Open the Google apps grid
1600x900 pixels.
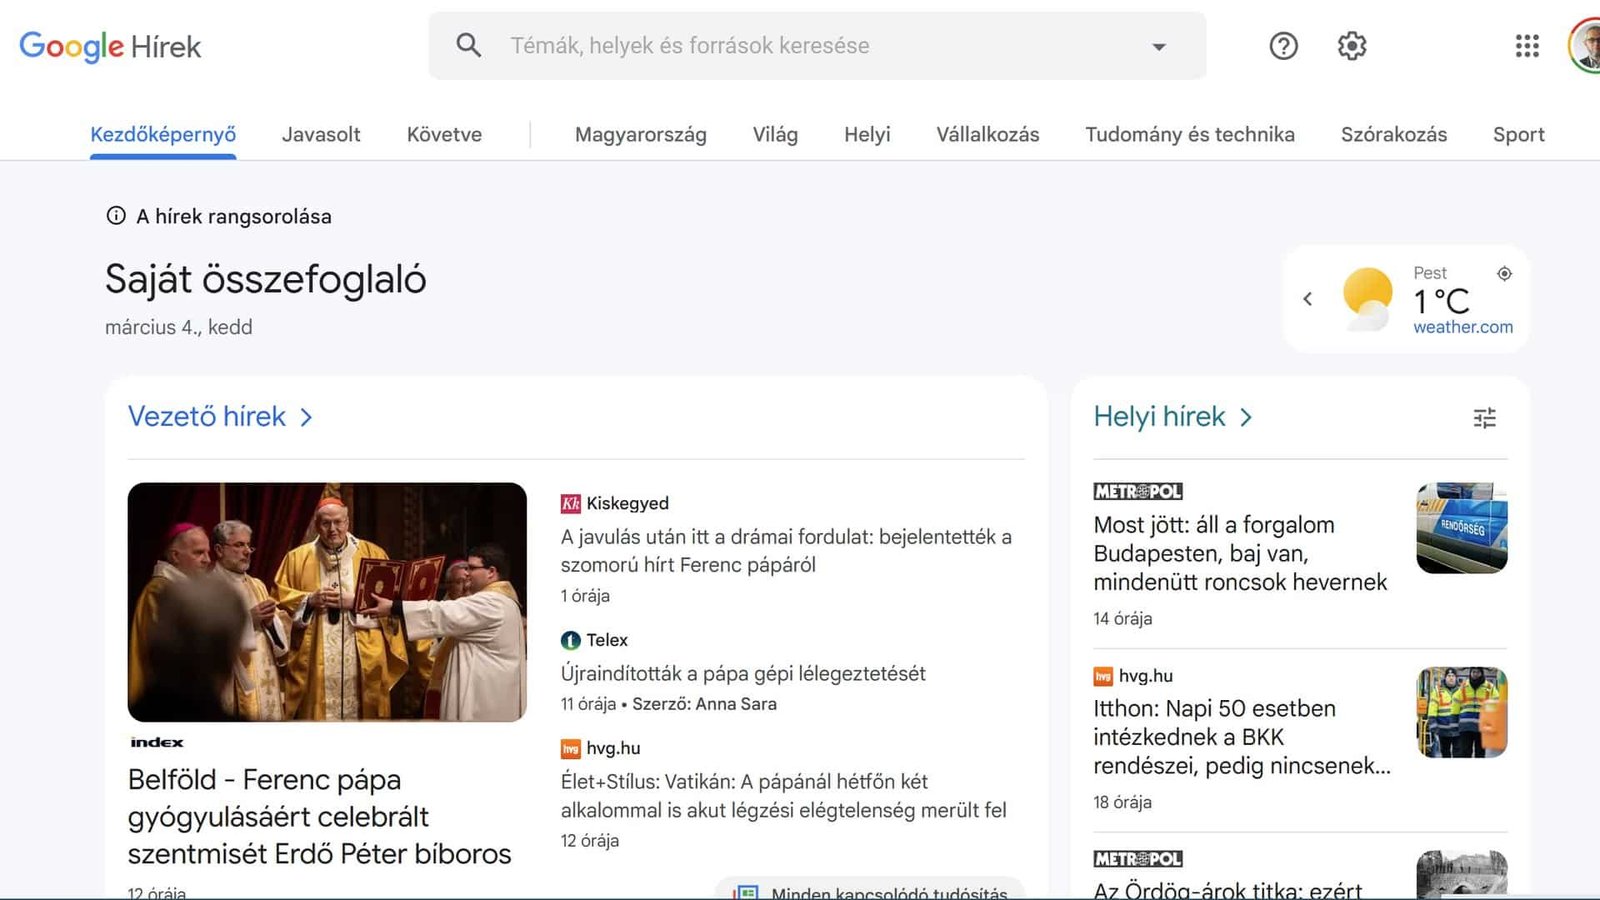click(1525, 46)
